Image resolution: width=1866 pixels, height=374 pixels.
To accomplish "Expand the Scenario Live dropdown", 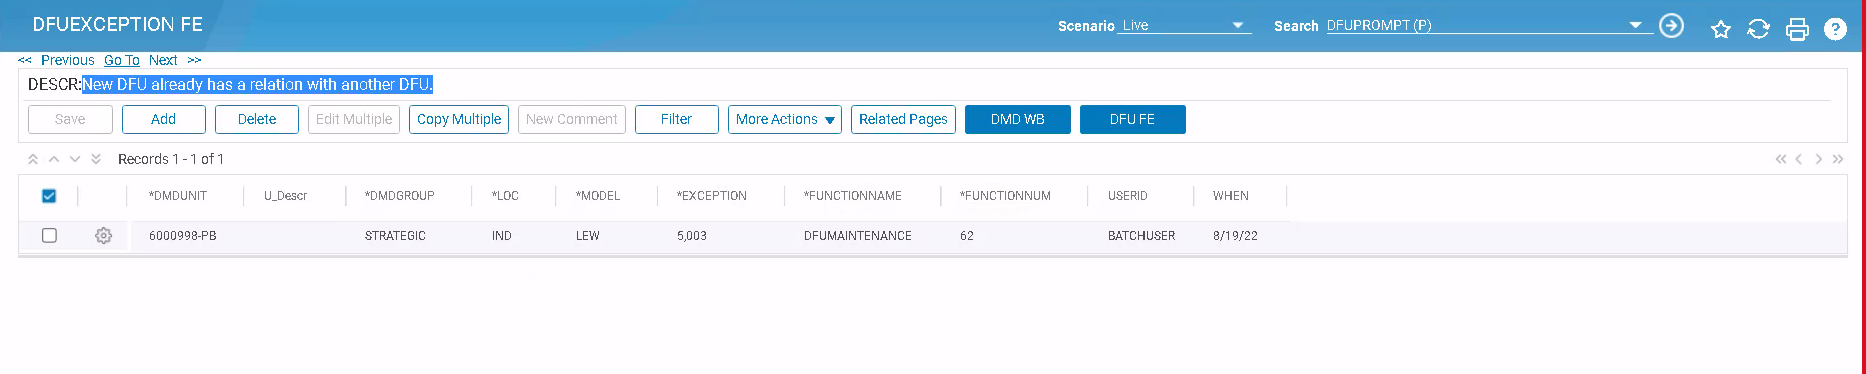I will pyautogui.click(x=1237, y=25).
